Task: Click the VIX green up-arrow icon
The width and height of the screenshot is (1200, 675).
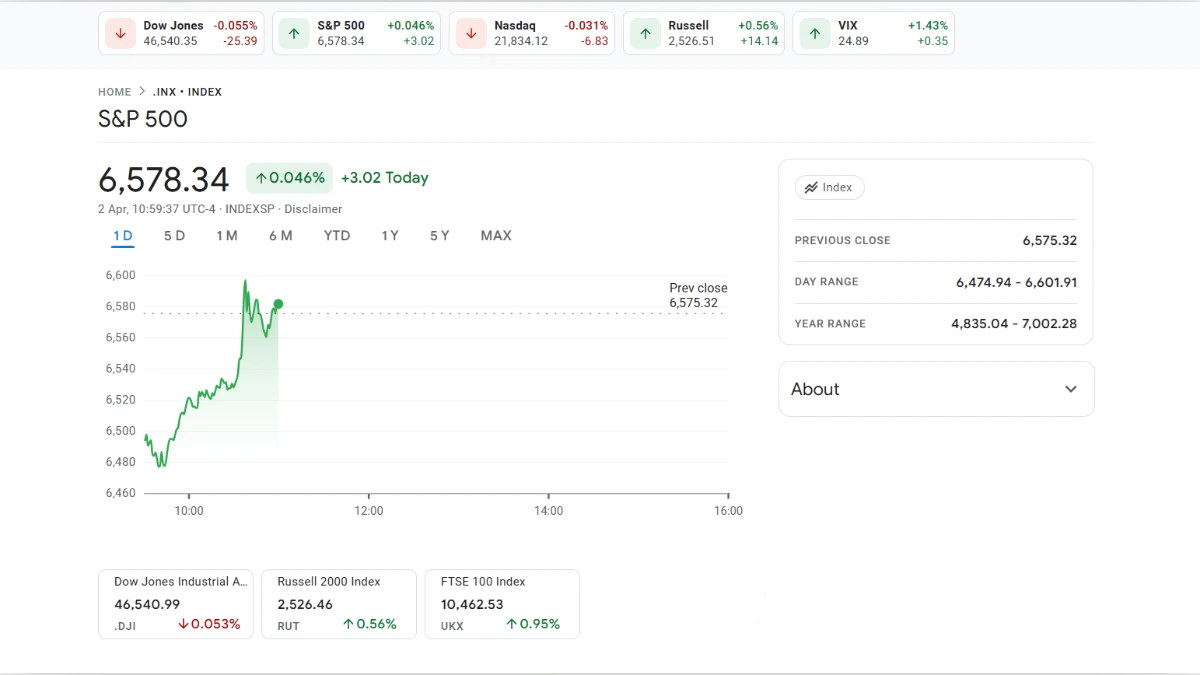Action: pos(815,33)
